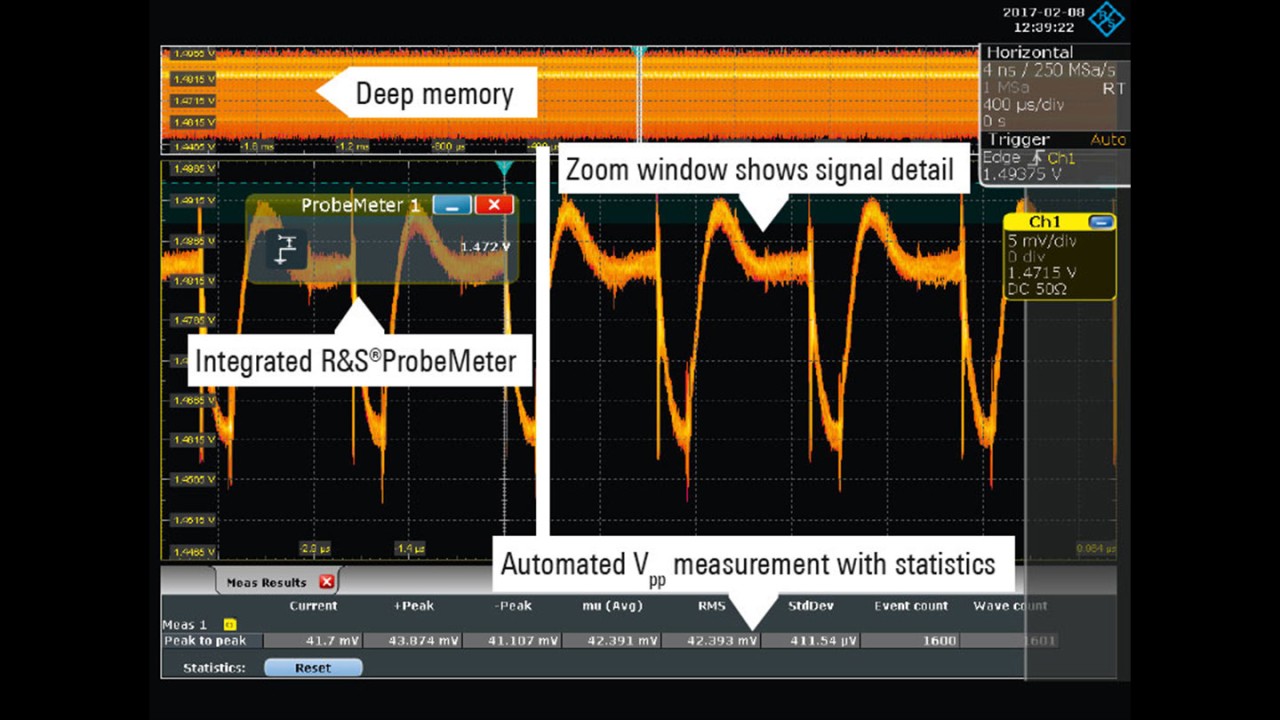Close the ProbeMeter 1 window

tap(493, 205)
